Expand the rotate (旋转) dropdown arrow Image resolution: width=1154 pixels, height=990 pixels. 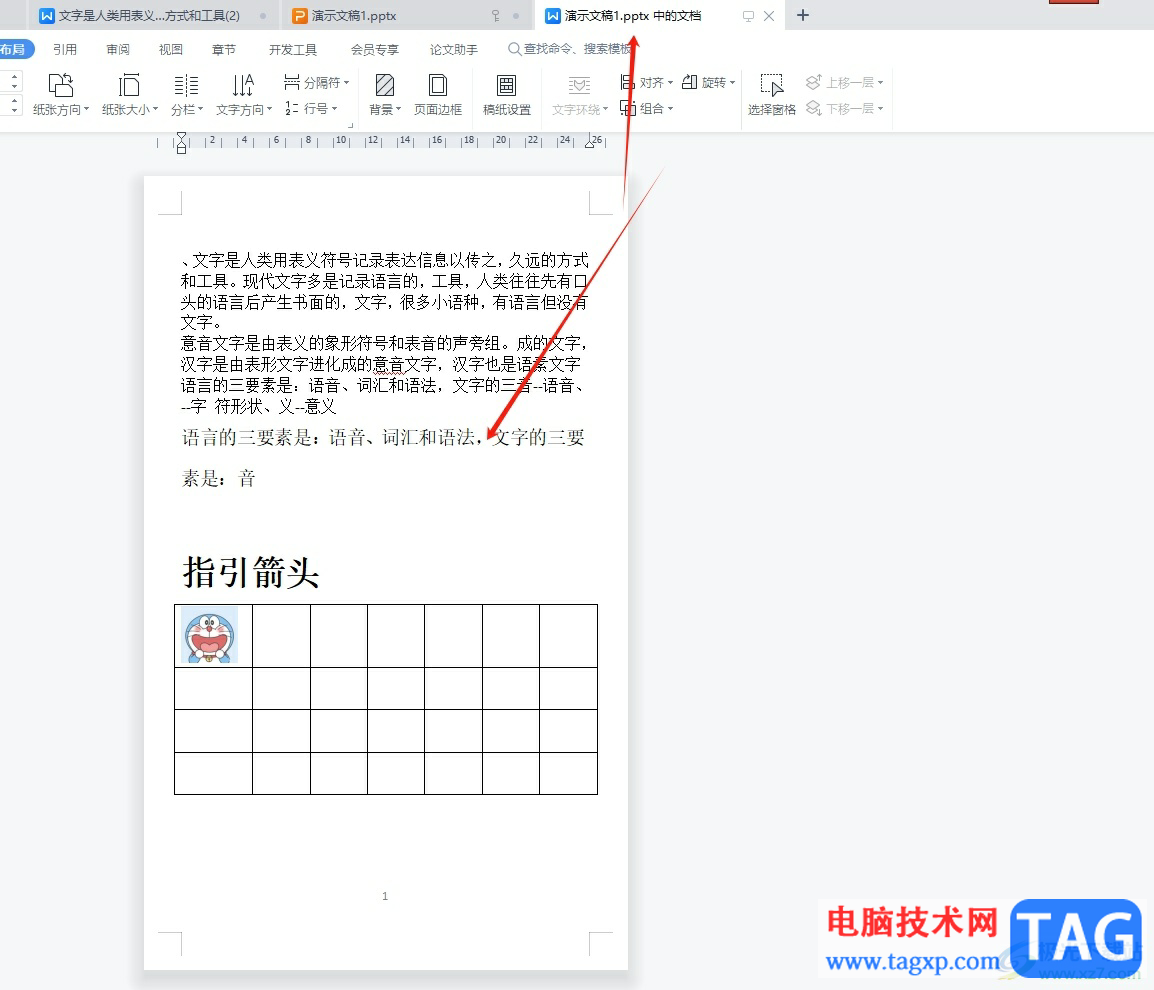(732, 82)
